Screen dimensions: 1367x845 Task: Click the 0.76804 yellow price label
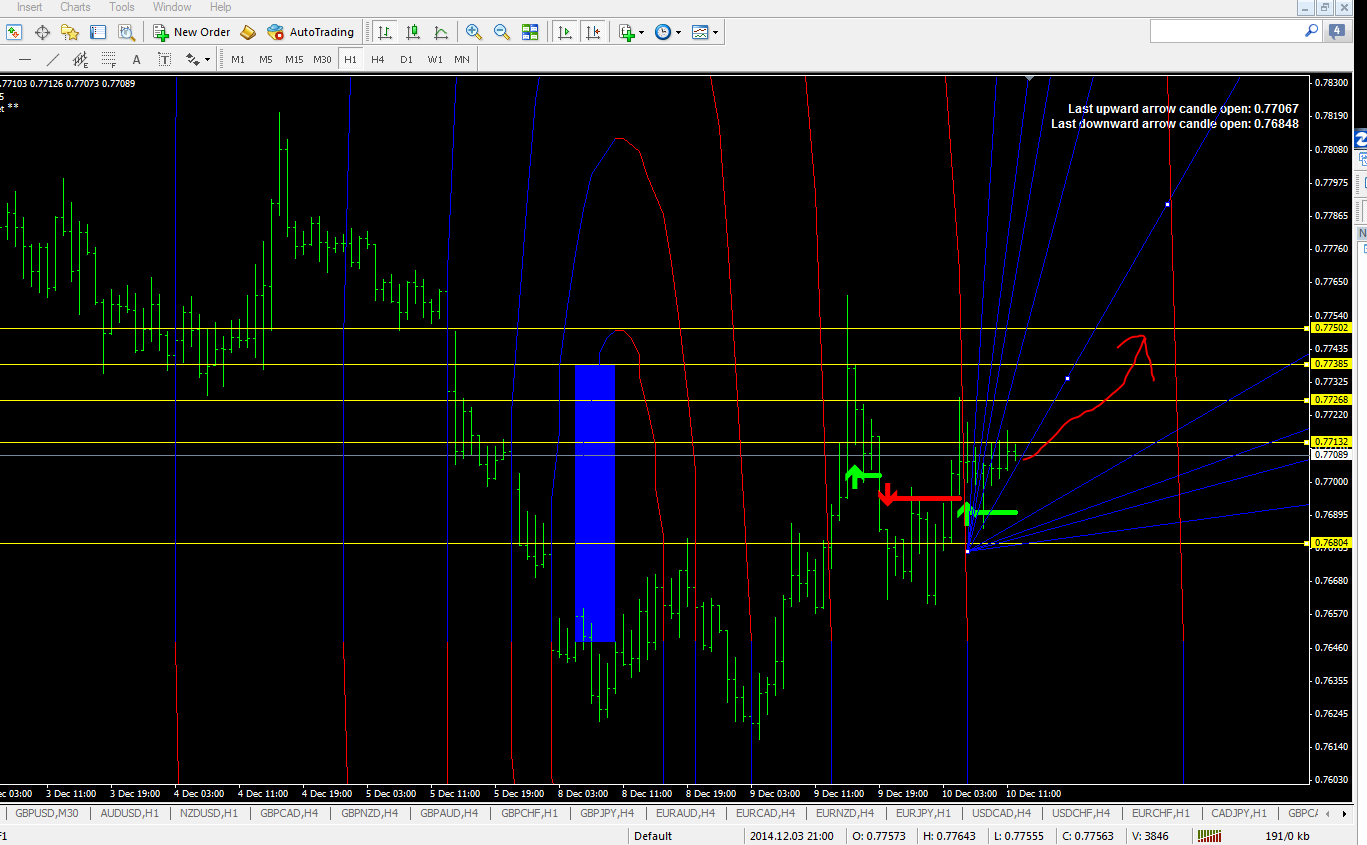point(1332,543)
